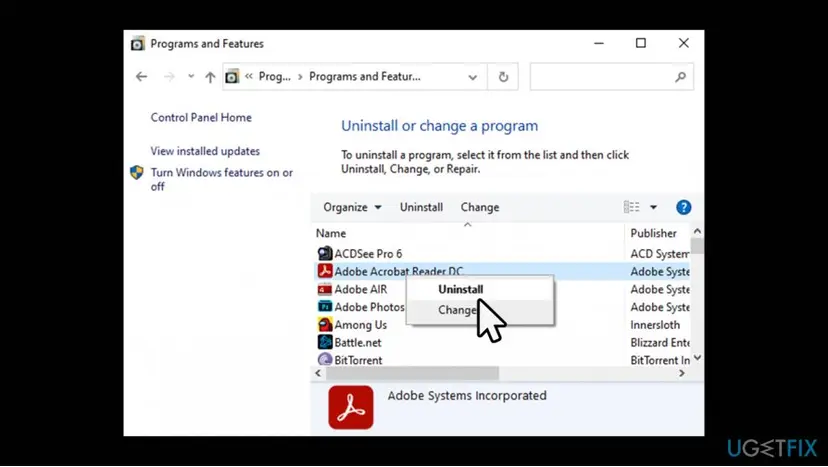Click the Blizzard Entertainment publisher cell
Screen dimensions: 828x467
tap(660, 342)
